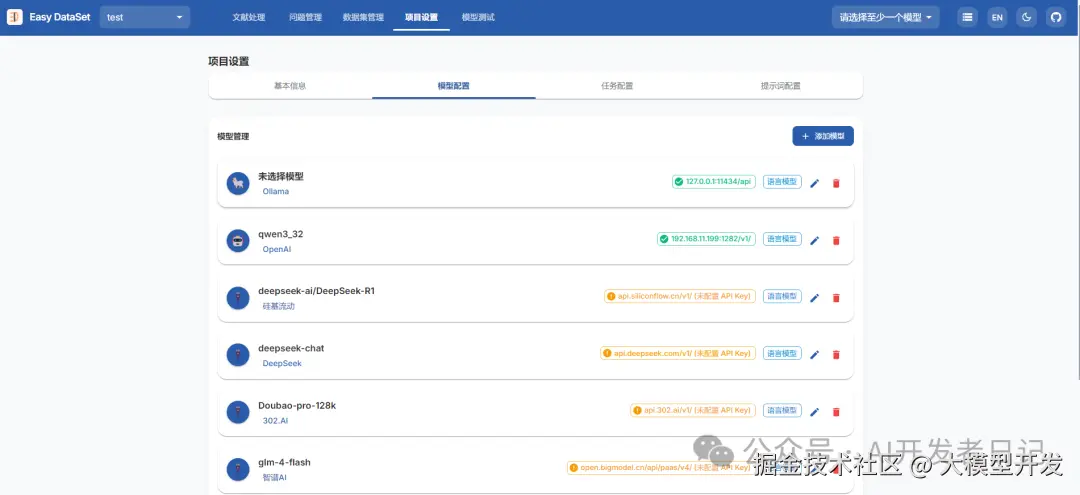Open the 问题管理 menu
Image resolution: width=1080 pixels, height=495 pixels.
305,17
